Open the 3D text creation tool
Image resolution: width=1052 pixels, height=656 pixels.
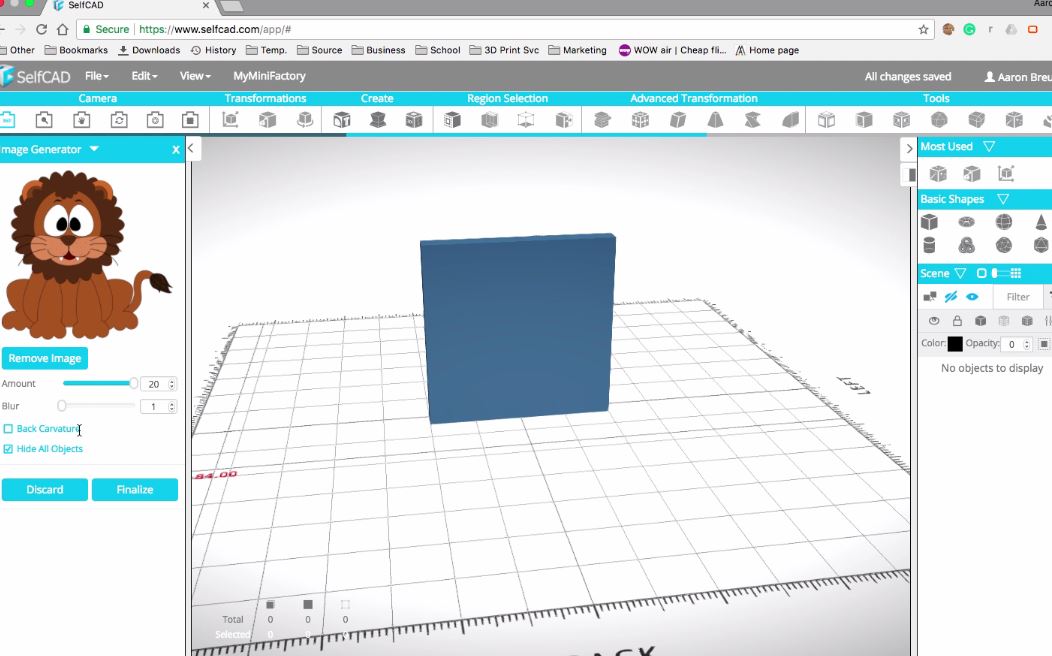[x=341, y=120]
